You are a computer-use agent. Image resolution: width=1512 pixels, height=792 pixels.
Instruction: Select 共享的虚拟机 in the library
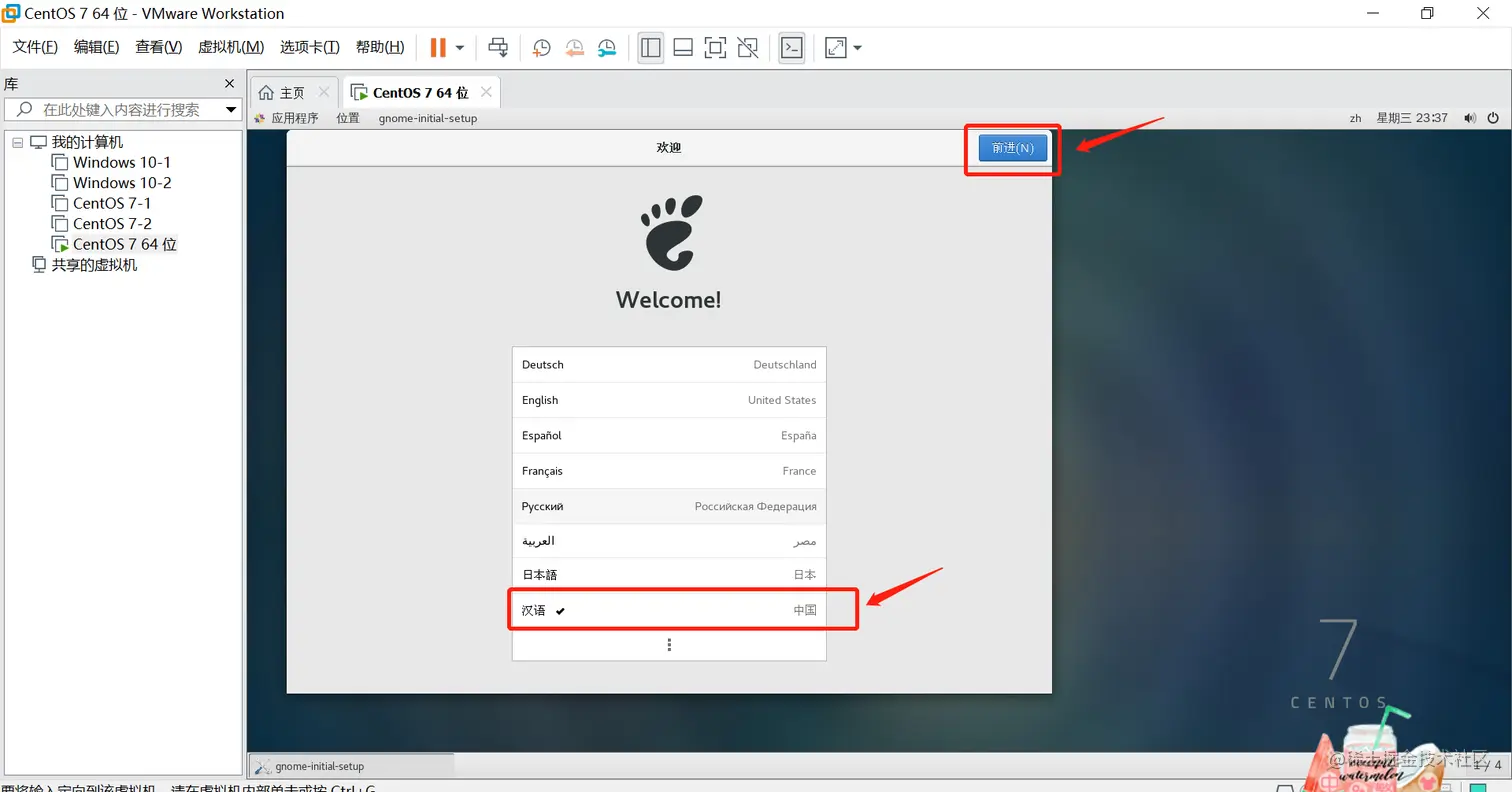[x=94, y=265]
